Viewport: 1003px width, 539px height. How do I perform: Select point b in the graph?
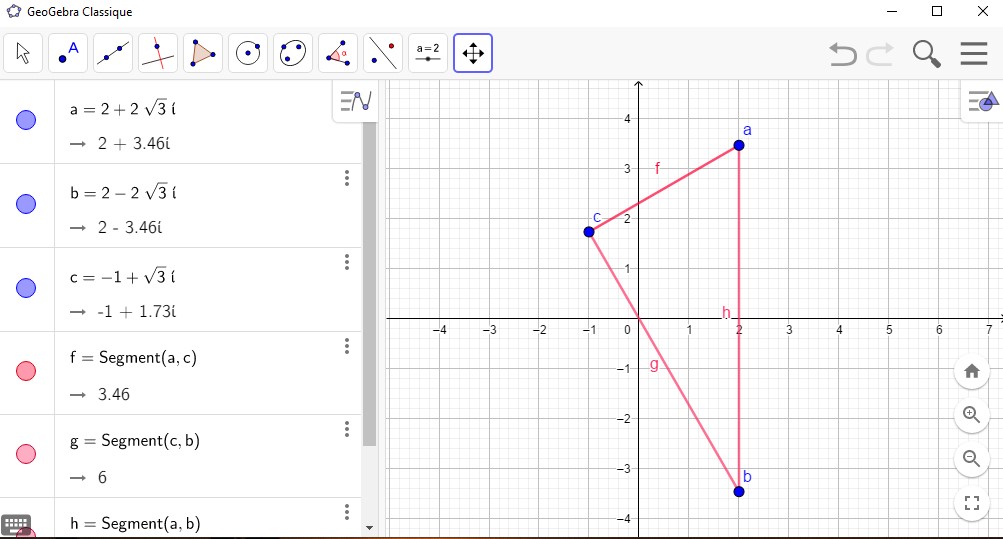739,492
